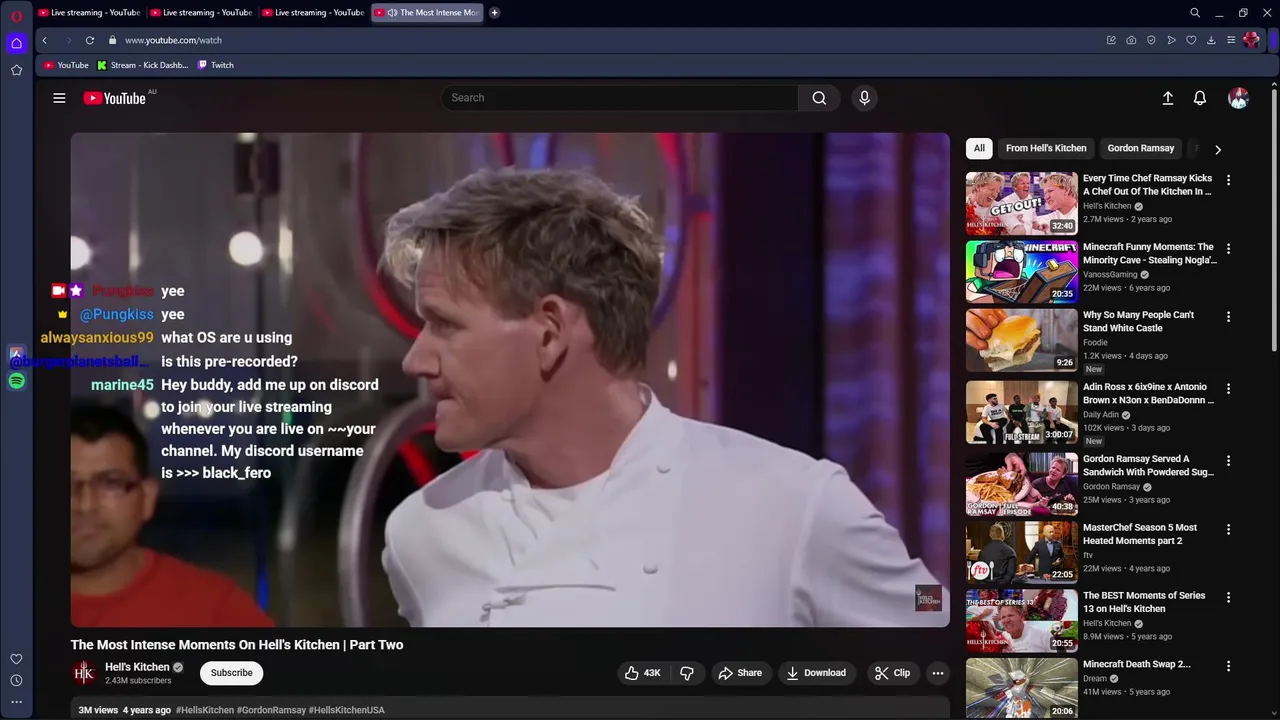
Task: Like the video with thumbs up 43K
Action: 642,673
